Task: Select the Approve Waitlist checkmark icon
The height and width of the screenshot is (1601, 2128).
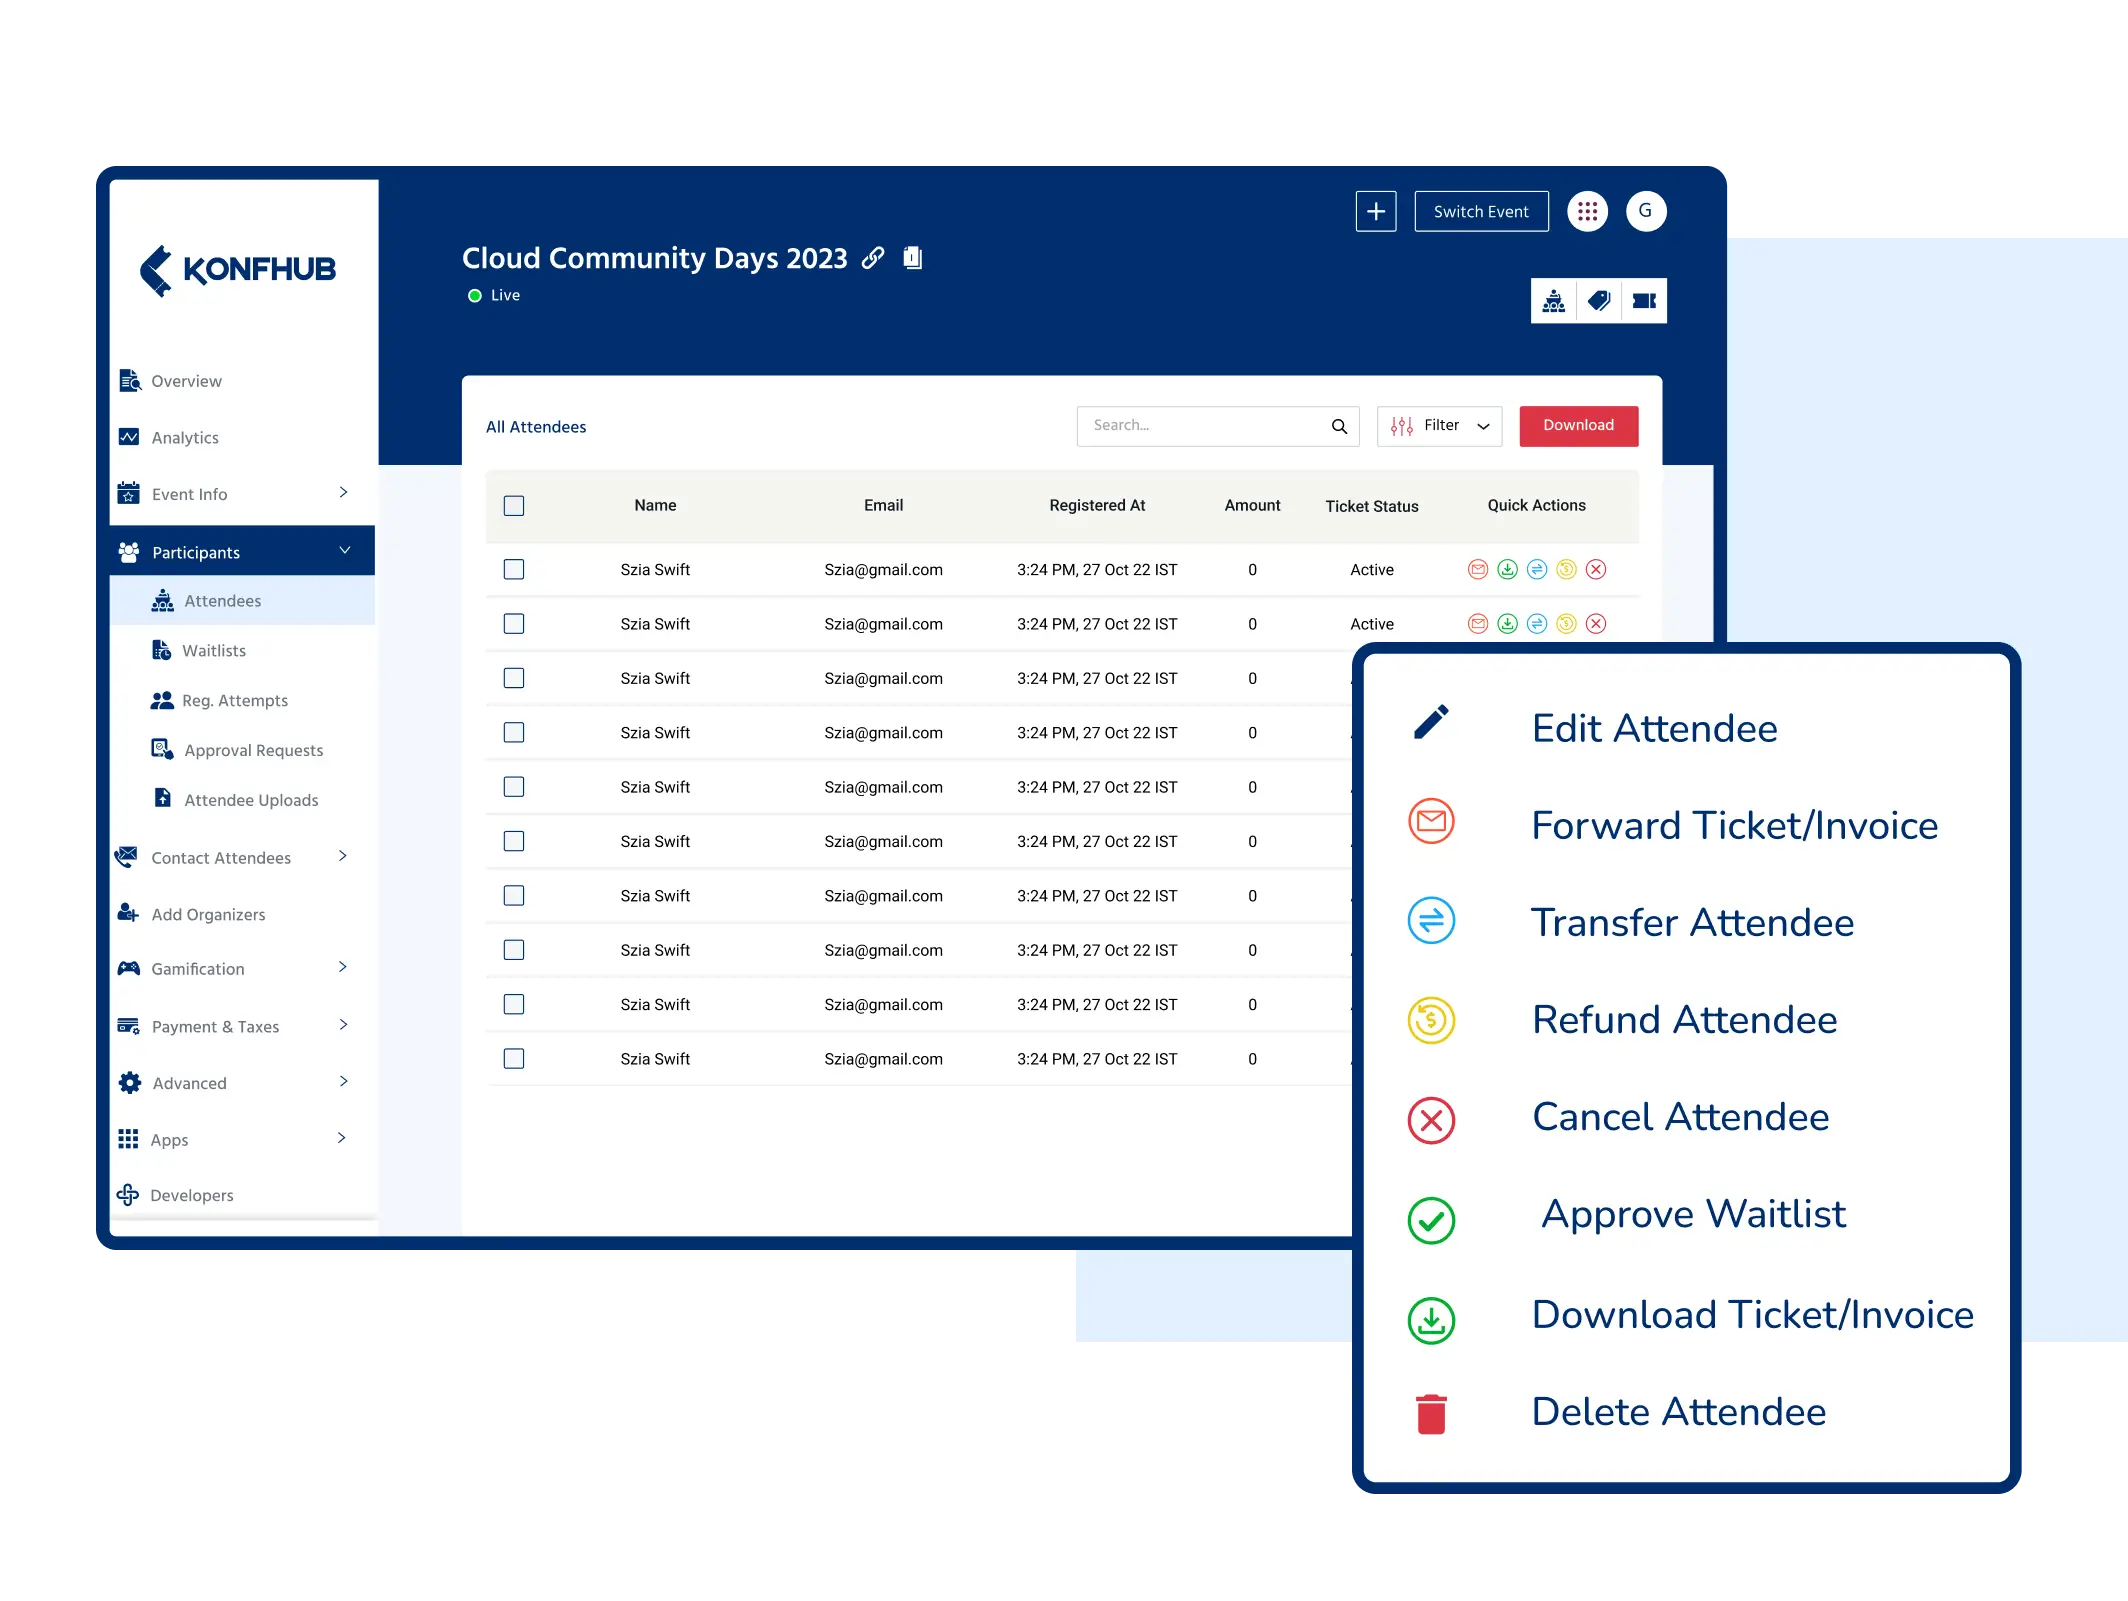Action: [1430, 1216]
